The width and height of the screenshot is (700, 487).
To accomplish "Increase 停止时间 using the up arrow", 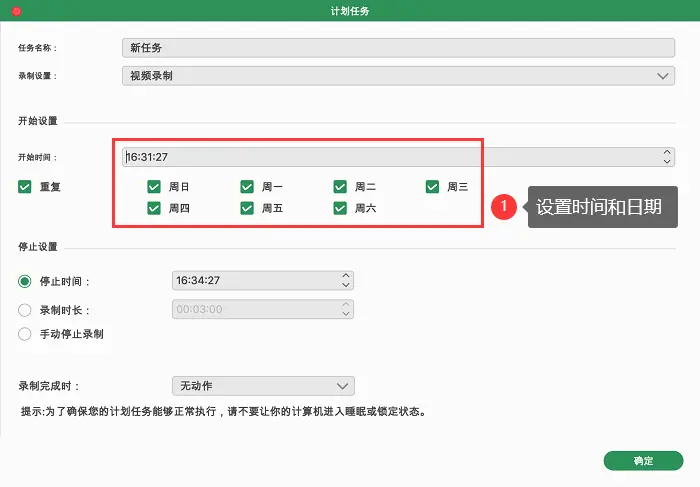I will [x=346, y=276].
